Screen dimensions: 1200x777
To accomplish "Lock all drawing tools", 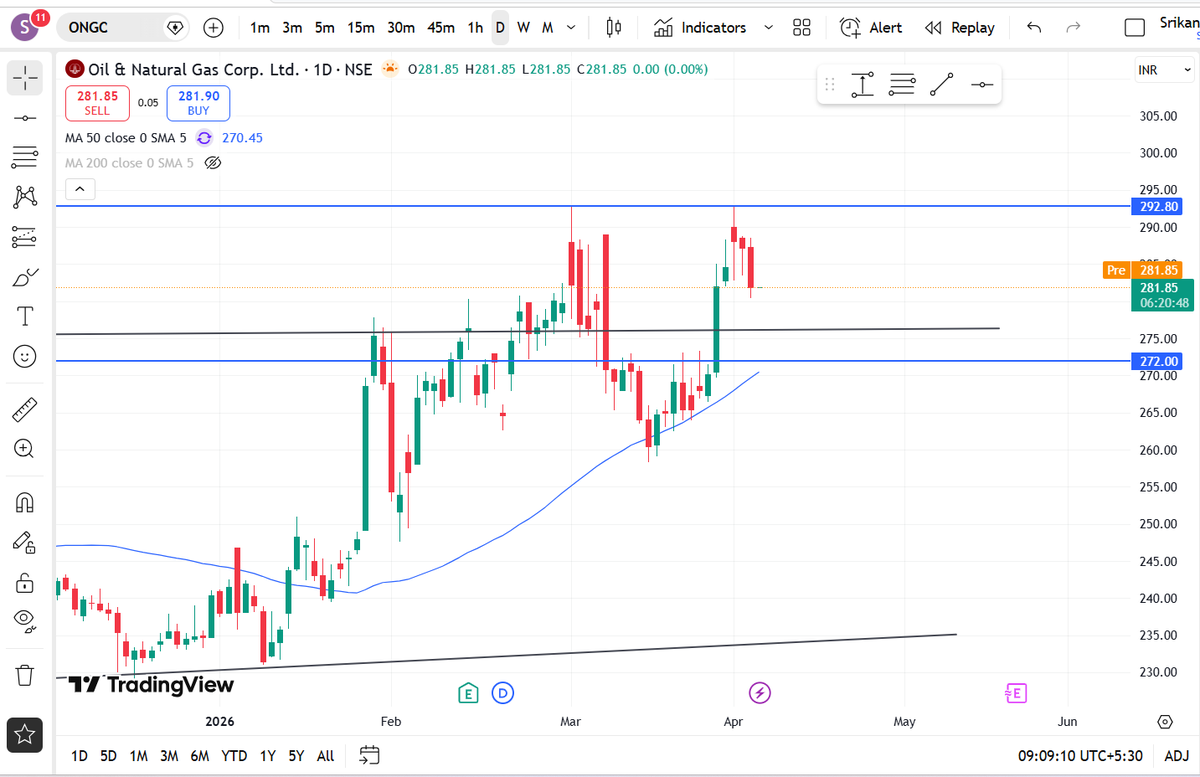I will pyautogui.click(x=25, y=582).
